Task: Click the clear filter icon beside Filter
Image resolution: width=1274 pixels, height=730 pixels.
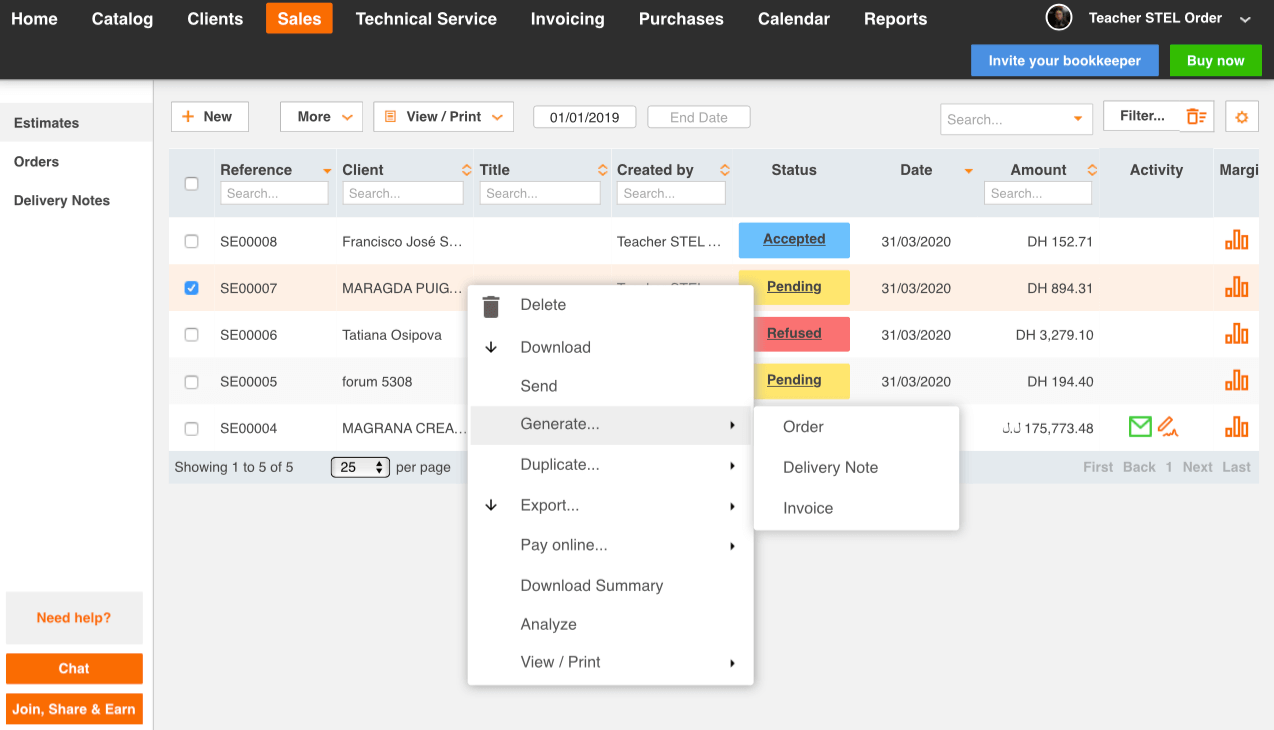Action: (1196, 117)
